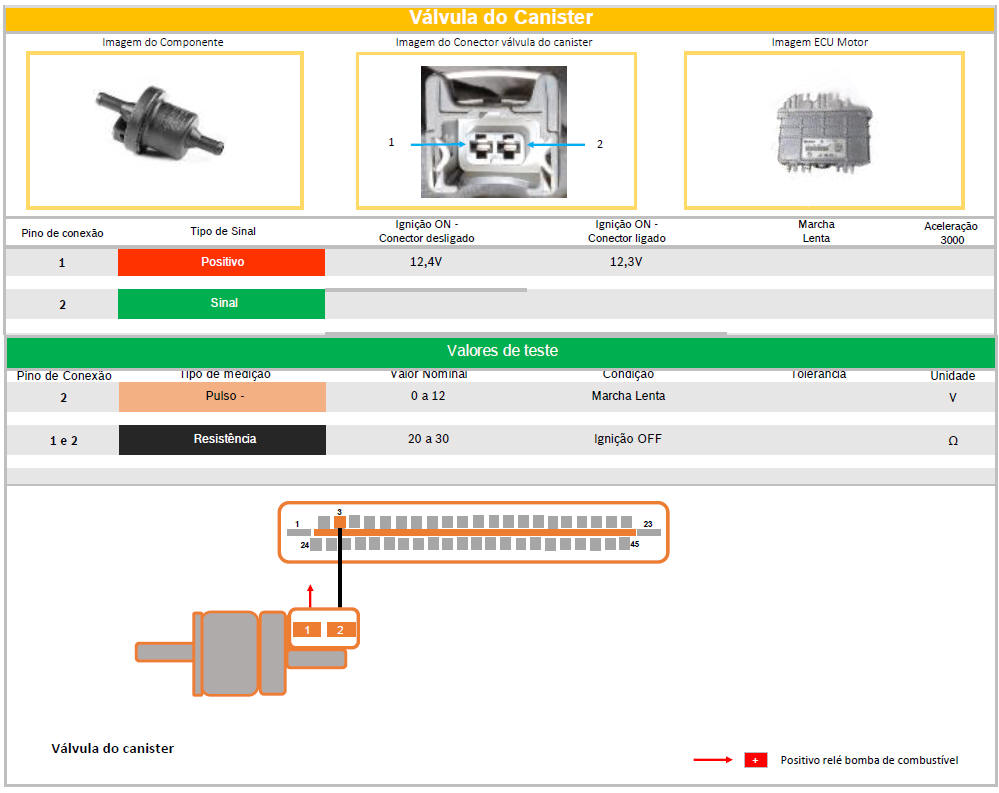This screenshot has width=999, height=793.
Task: Click the 20 a 30 nominal value
Action: coord(428,439)
